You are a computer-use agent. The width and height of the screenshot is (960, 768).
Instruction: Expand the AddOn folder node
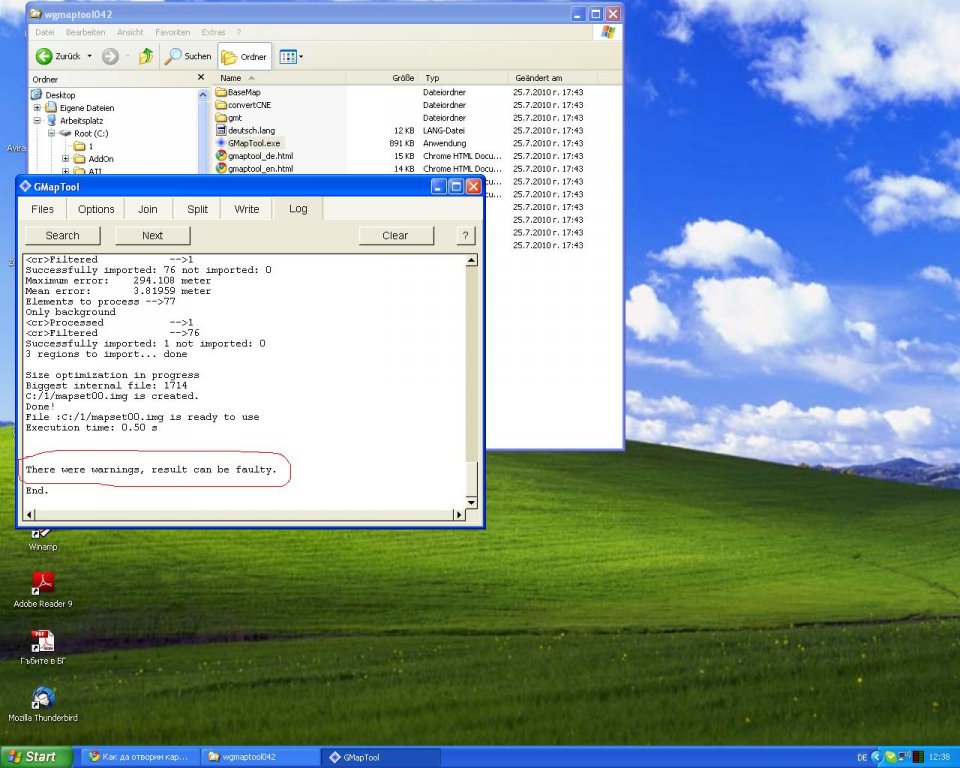coord(65,158)
